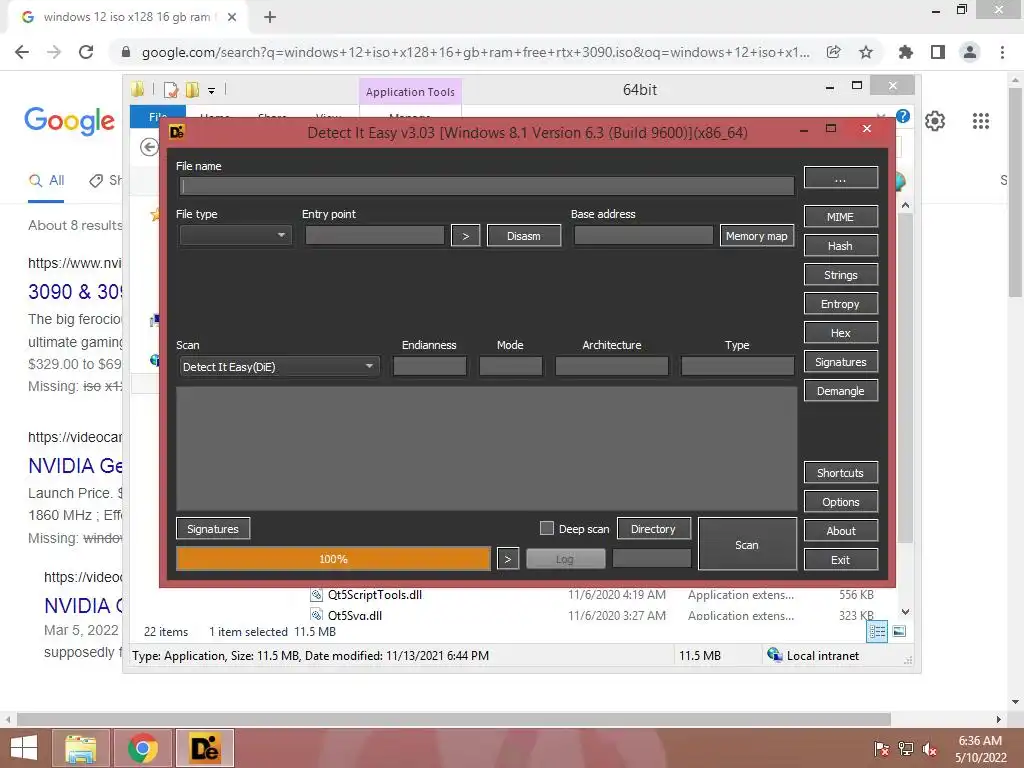Click the '>' button beside progress bar

[x=508, y=558]
